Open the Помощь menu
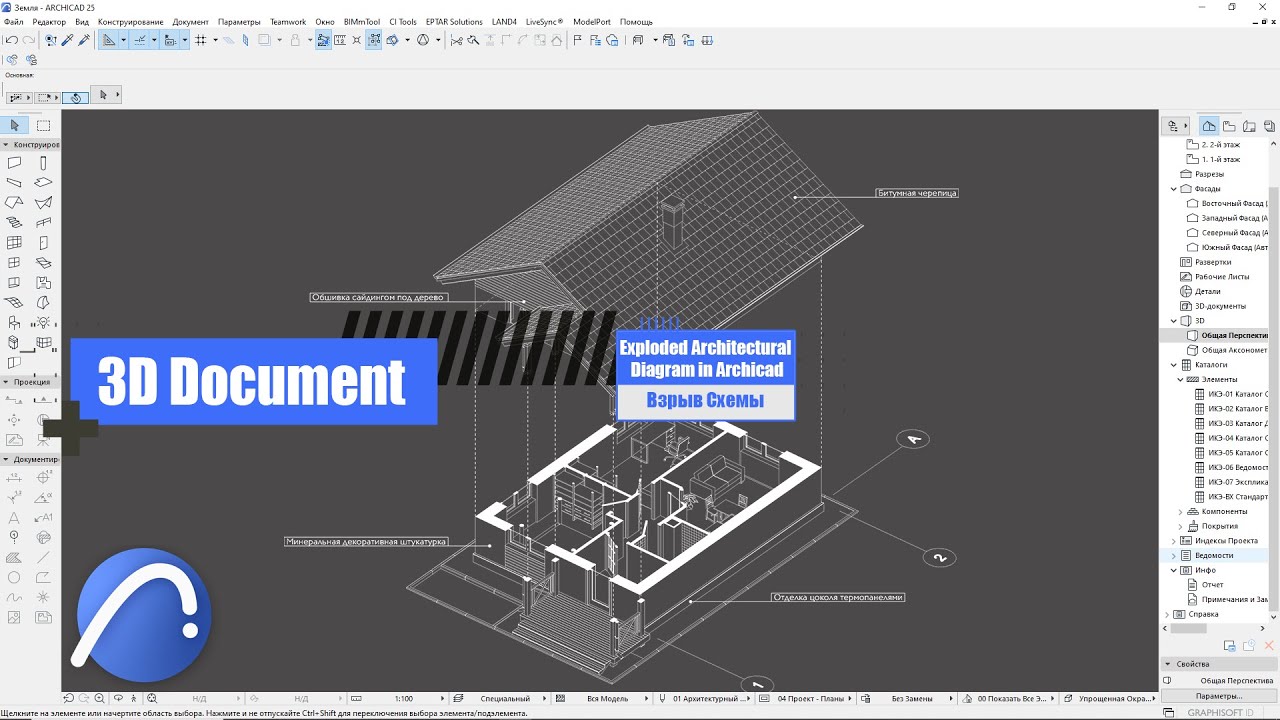Image resolution: width=1280 pixels, height=720 pixels. [x=636, y=22]
